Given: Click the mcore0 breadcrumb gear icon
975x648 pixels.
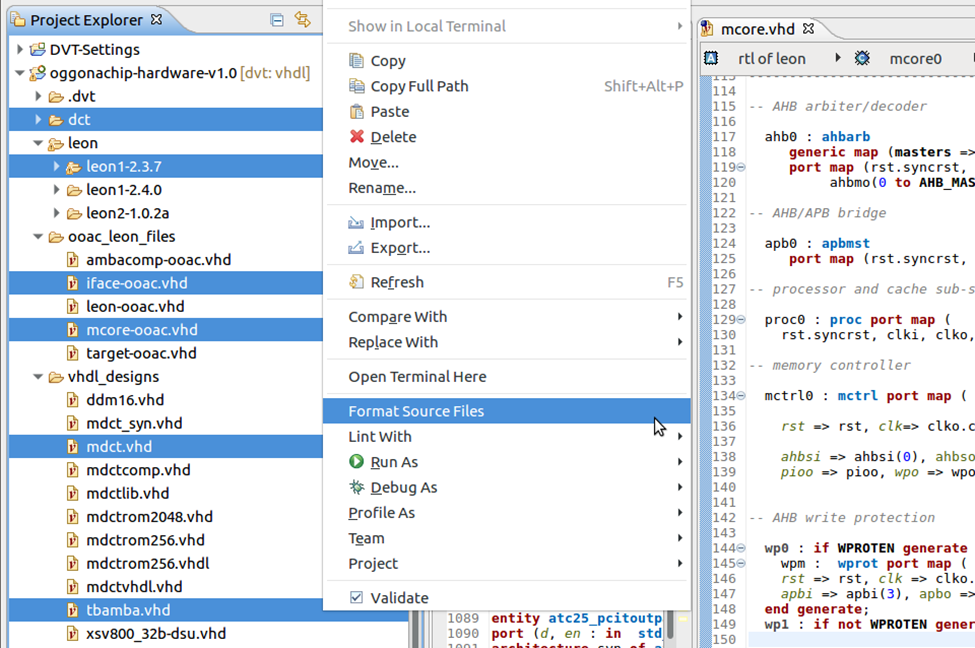Looking at the screenshot, I should 862,58.
